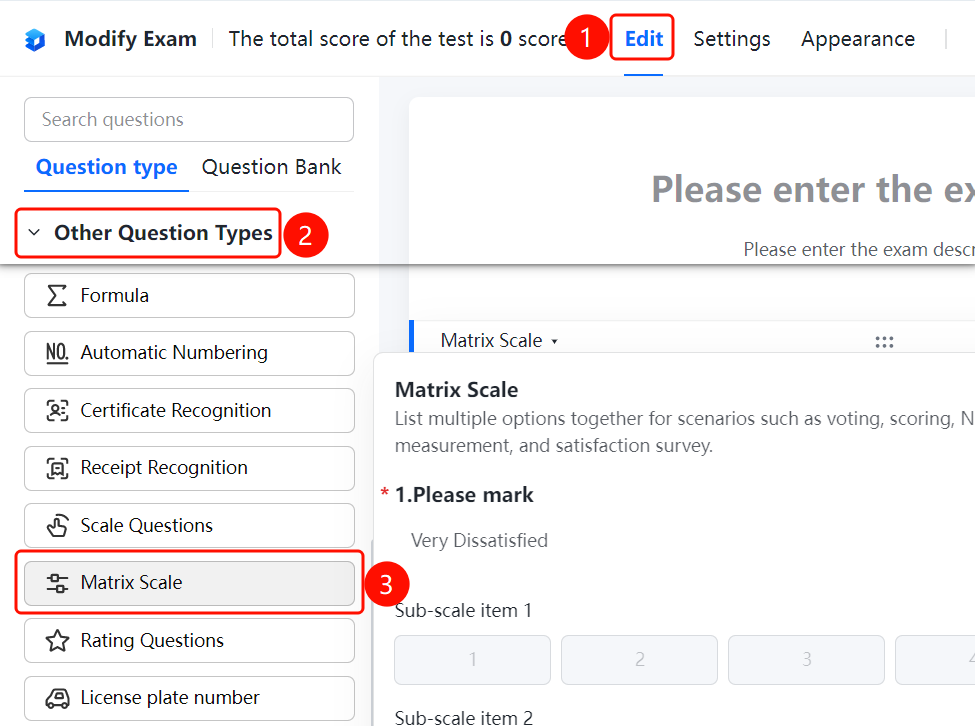Click the blue cube app logo

[x=35, y=40]
